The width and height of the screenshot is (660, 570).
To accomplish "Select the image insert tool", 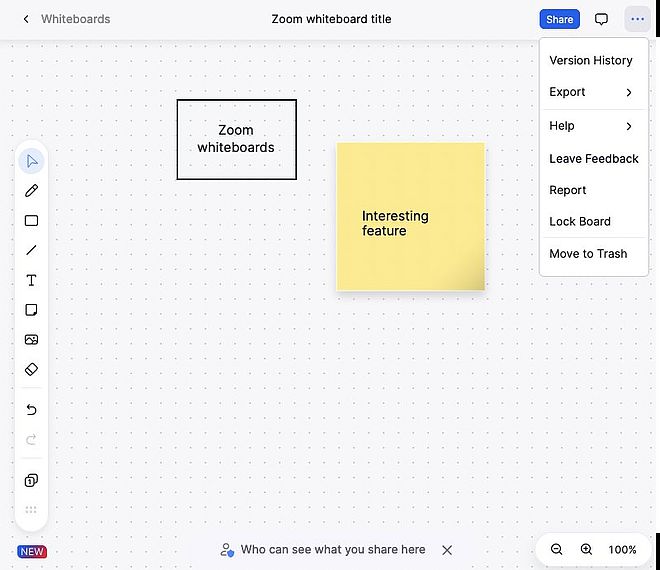I will click(32, 339).
